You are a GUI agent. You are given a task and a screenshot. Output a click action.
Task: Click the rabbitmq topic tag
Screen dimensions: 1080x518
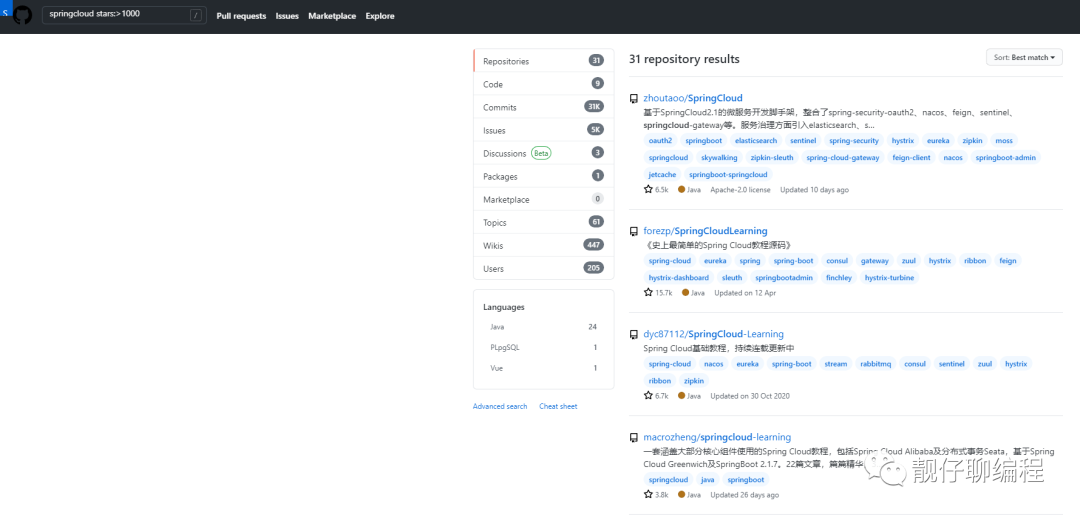875,364
